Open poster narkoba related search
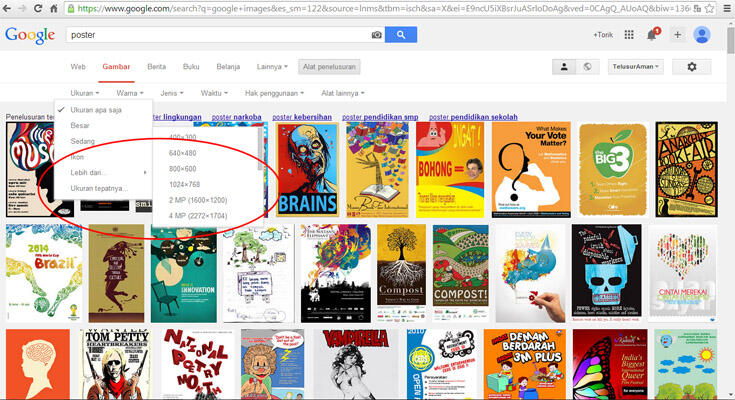 coord(236,117)
